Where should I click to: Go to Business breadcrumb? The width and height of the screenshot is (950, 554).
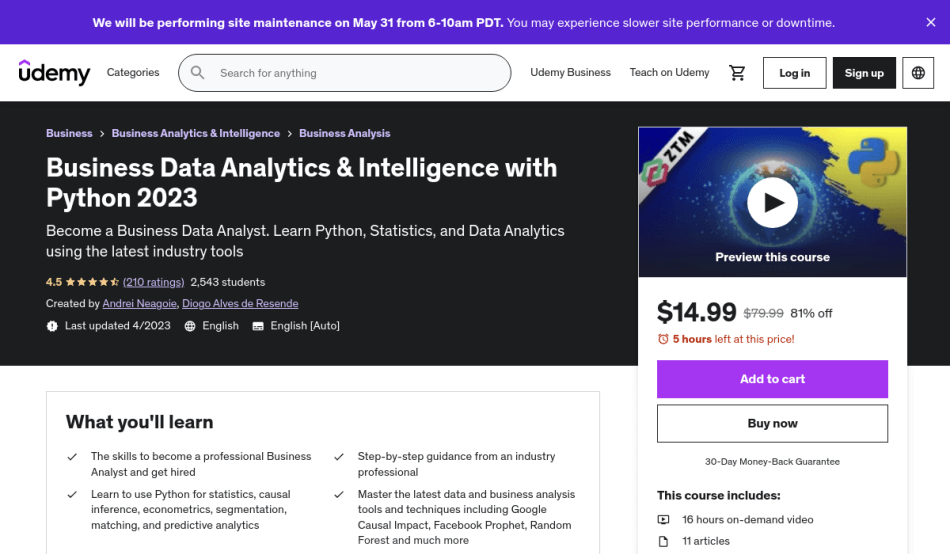[x=69, y=133]
